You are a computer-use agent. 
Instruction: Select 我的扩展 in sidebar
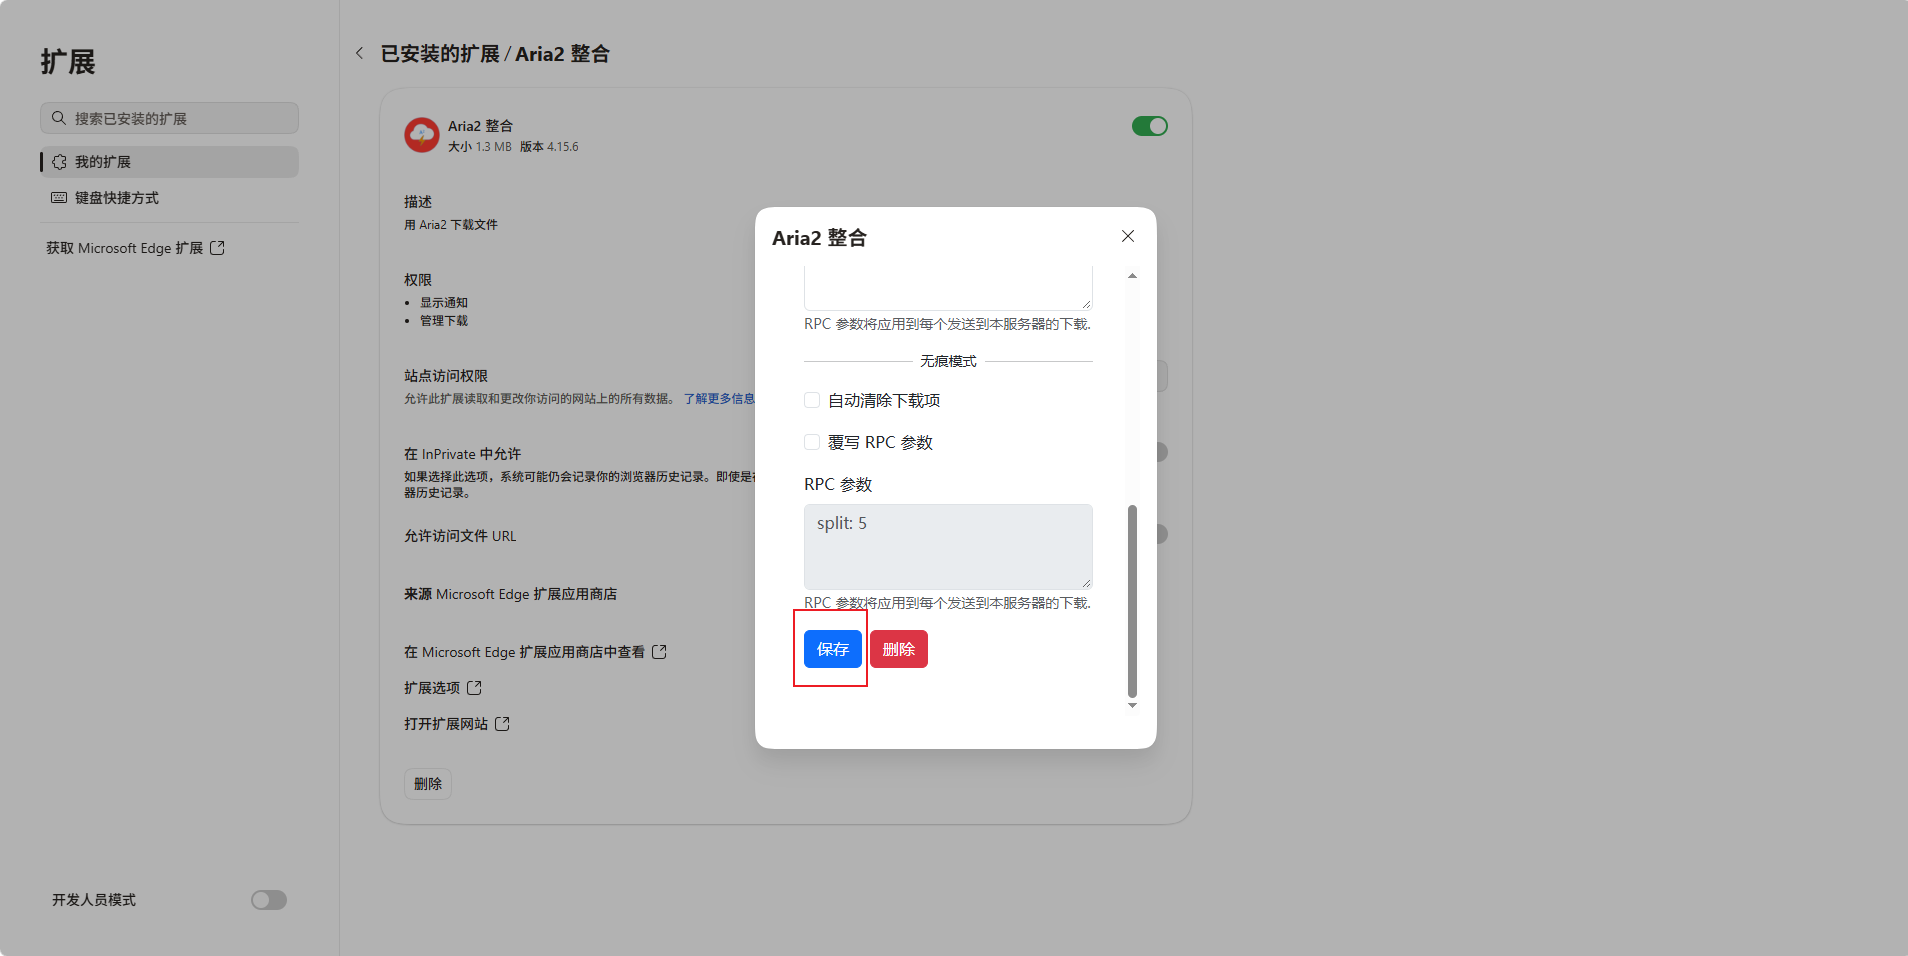tap(169, 162)
